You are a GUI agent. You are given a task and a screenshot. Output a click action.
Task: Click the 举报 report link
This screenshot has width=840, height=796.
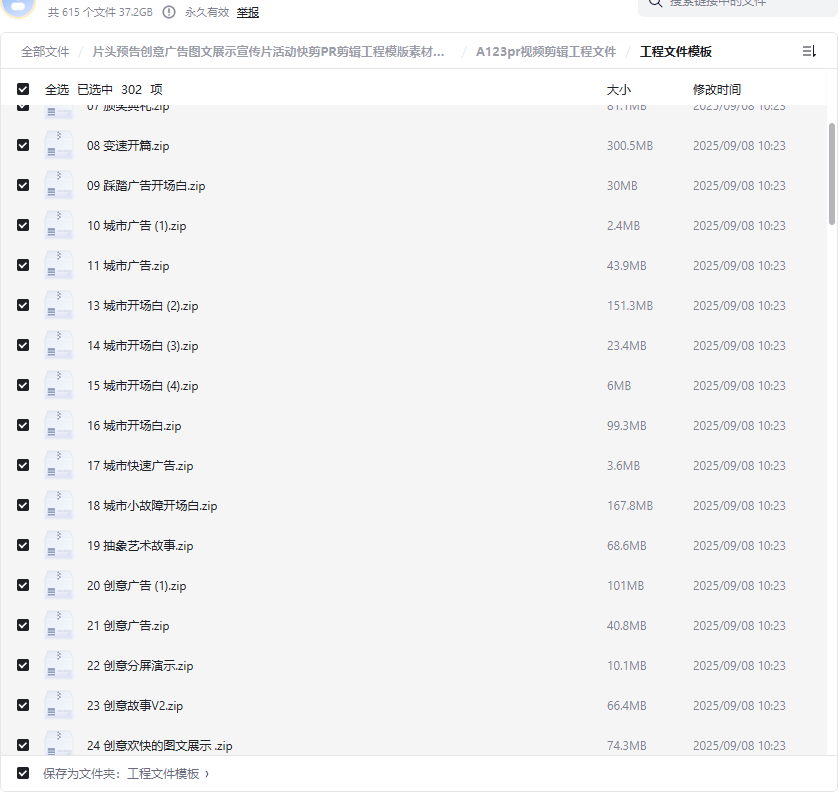point(248,12)
